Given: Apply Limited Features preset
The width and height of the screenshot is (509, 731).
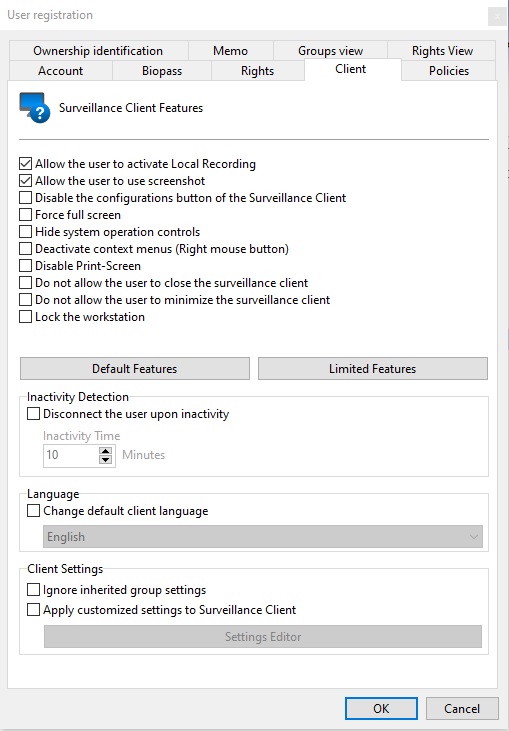Looking at the screenshot, I should click(372, 369).
